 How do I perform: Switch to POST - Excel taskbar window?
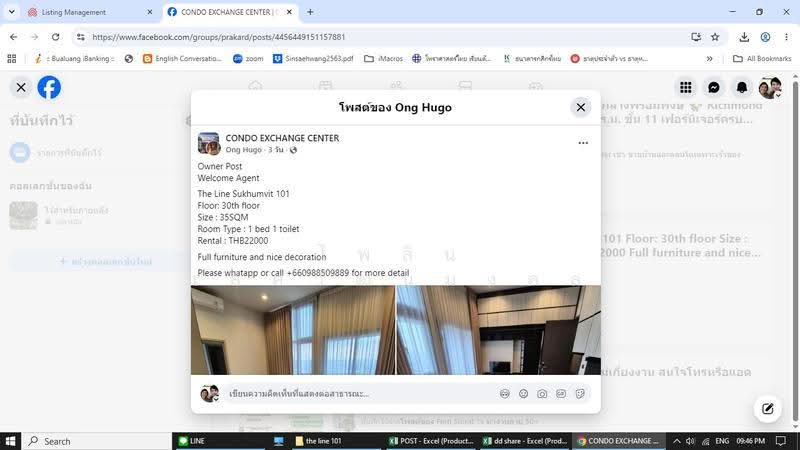click(430, 441)
